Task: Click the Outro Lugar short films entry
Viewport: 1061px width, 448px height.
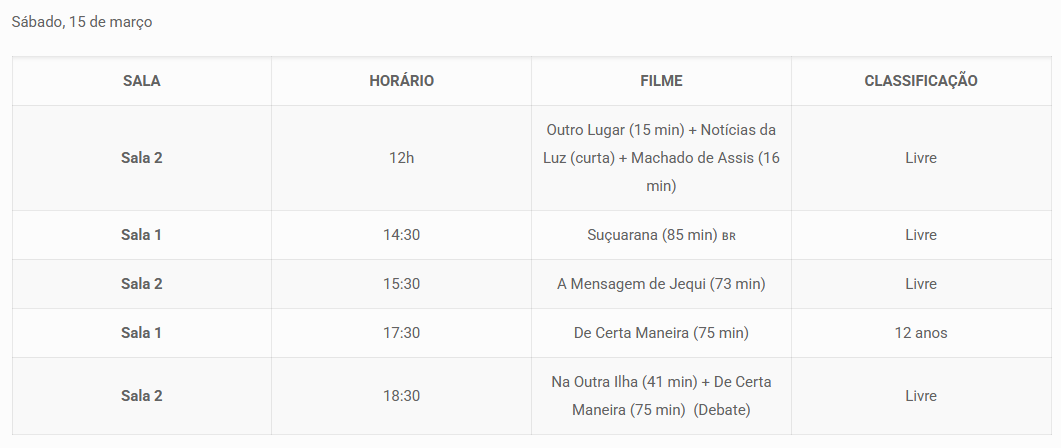Action: (661, 158)
